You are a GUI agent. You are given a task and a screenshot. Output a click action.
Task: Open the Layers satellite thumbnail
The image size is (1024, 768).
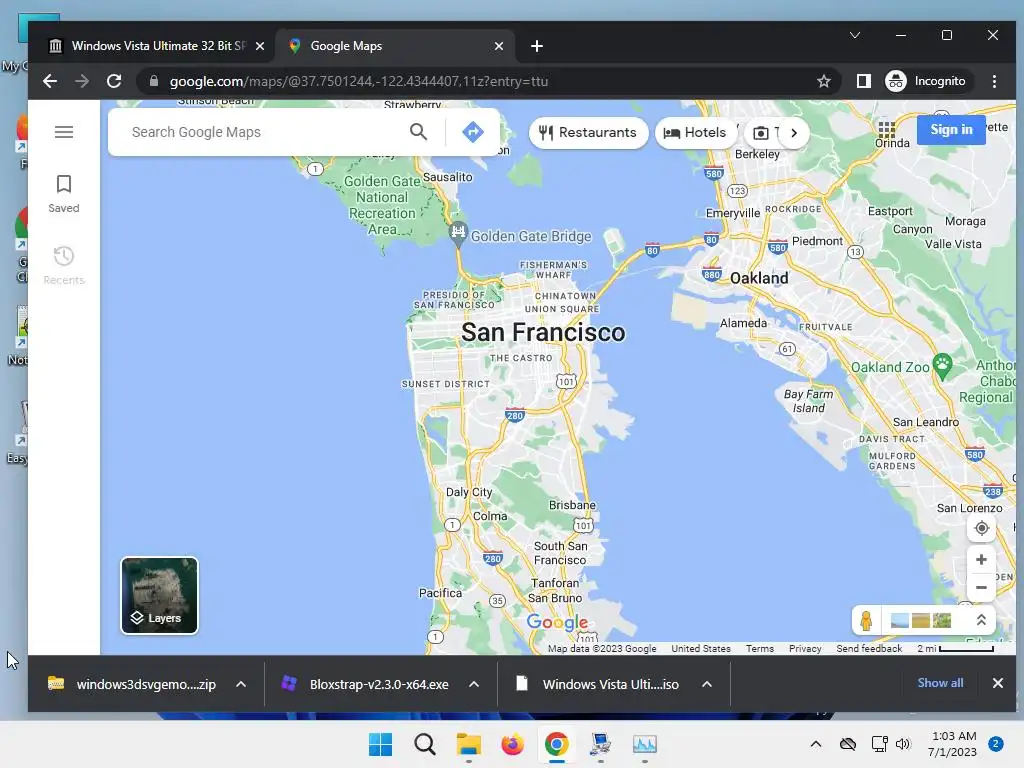tap(159, 595)
